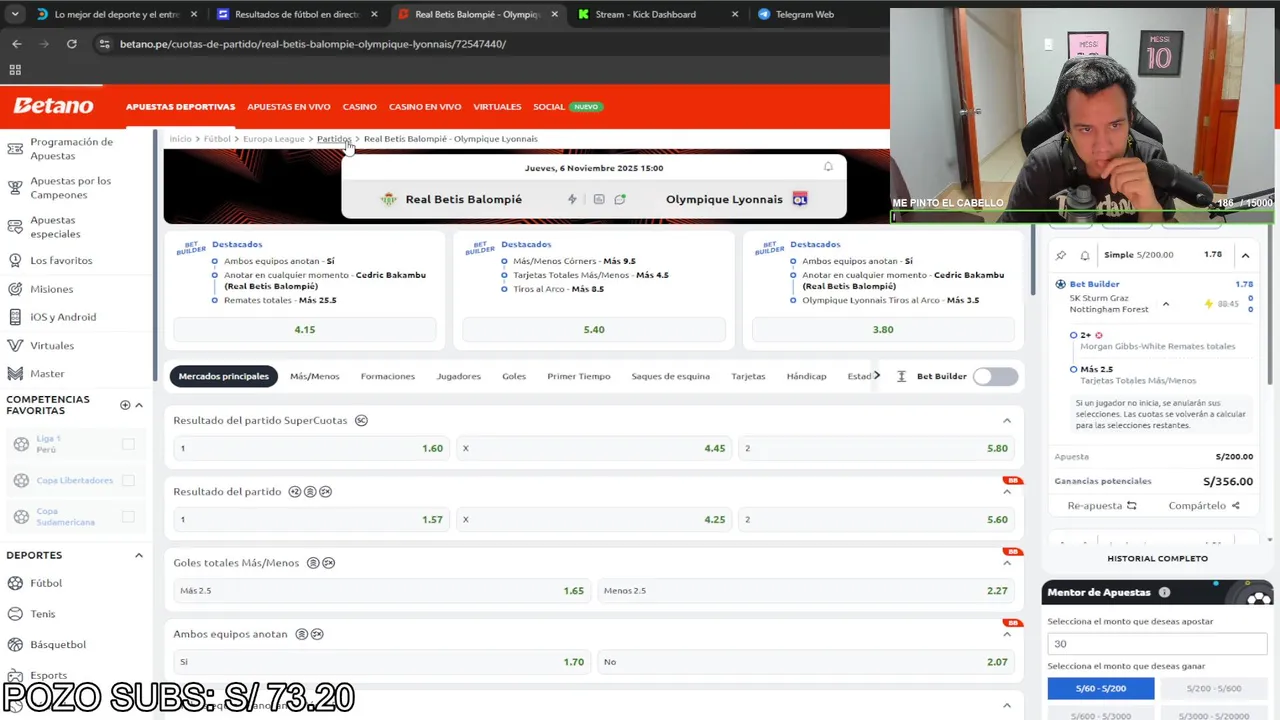Image resolution: width=1280 pixels, height=720 pixels.
Task: Click the Tenis ball icon under Deportes
Action: click(x=16, y=614)
